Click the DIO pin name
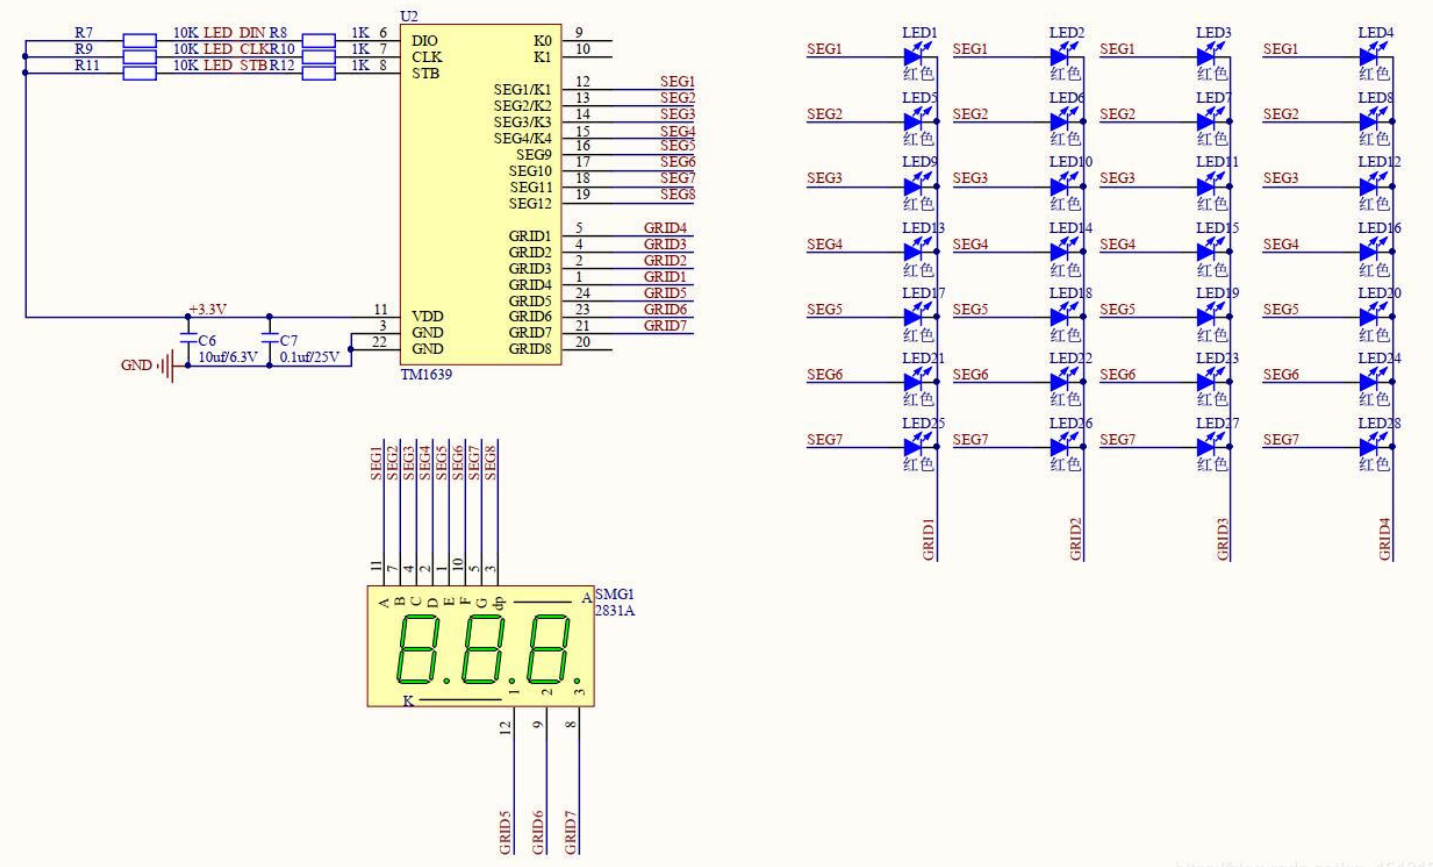Screen dimensions: 1433x867 [x=424, y=41]
